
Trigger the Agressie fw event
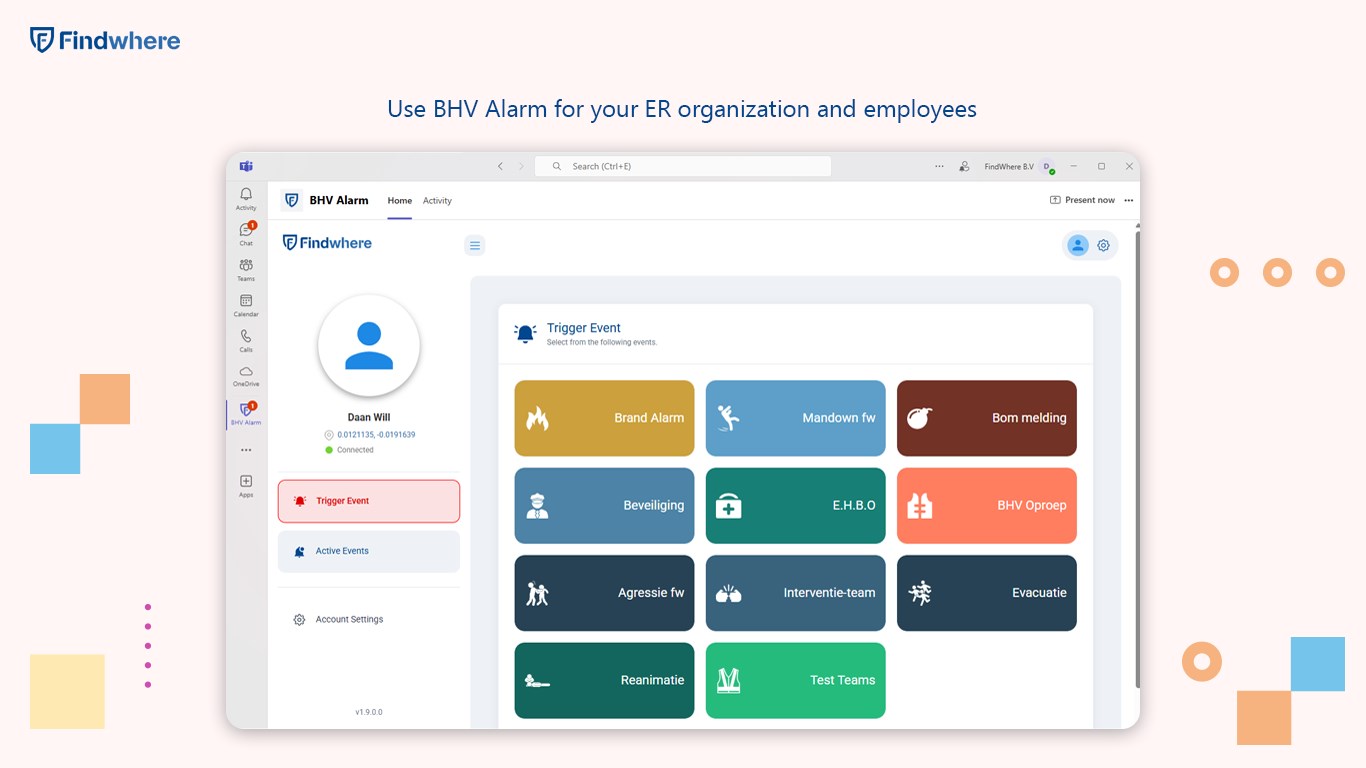[x=604, y=593]
